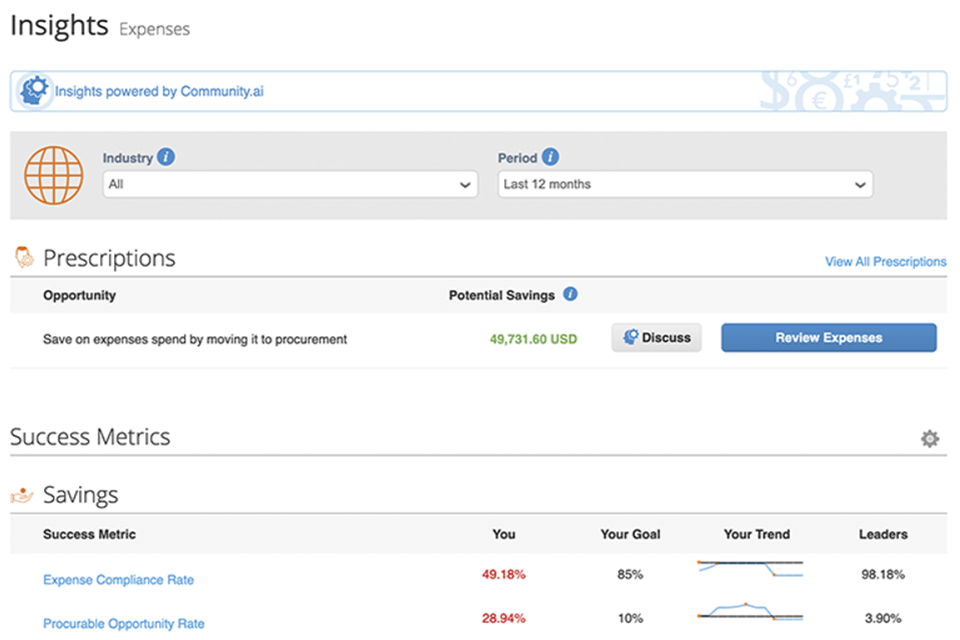This screenshot has width=960, height=640.
Task: Click the Leaders column header
Action: click(883, 534)
